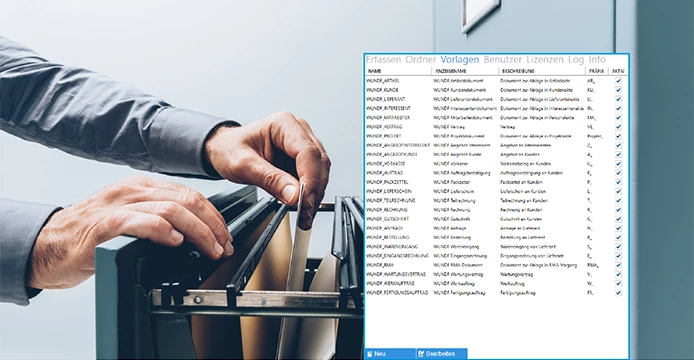Click 'WUNDF Eingangsrechnung' display name
The width and height of the screenshot is (694, 360).
tap(460, 256)
